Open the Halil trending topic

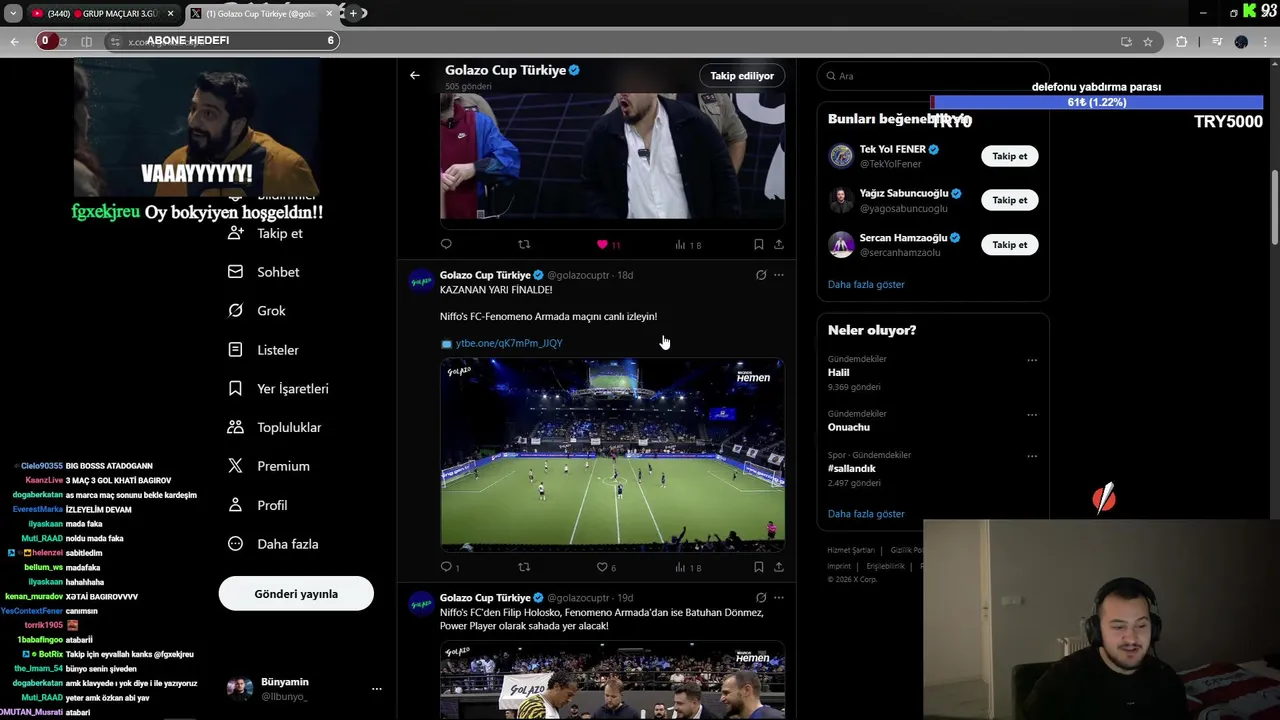coord(838,372)
